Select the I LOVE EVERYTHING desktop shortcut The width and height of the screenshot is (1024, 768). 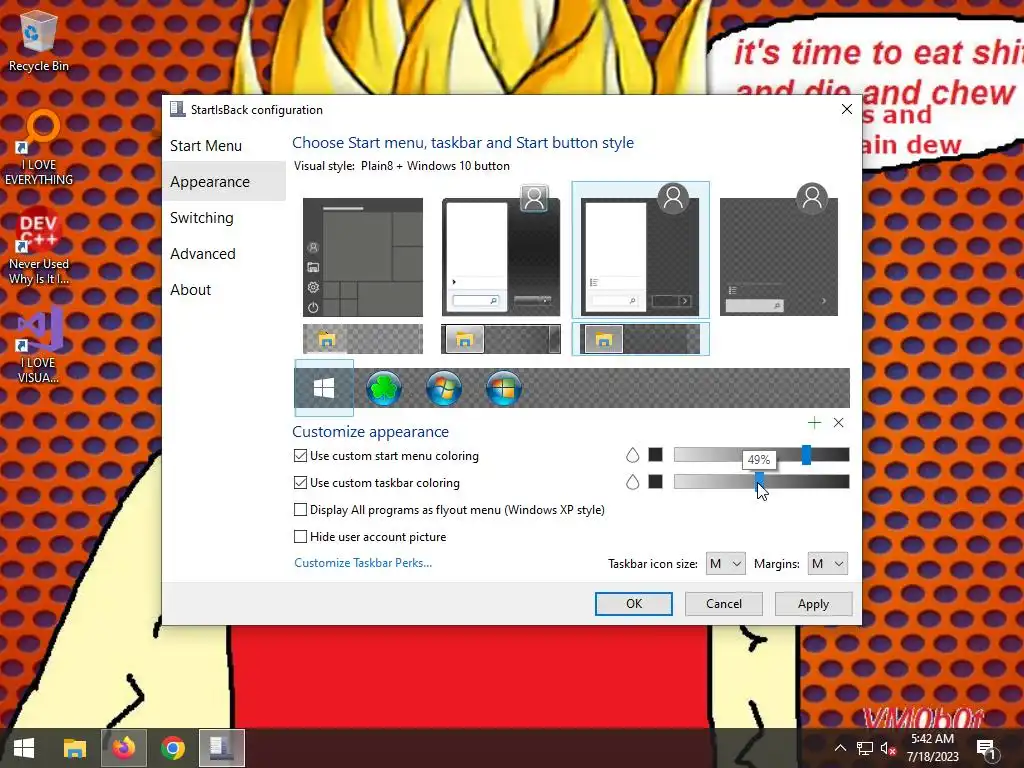pos(39,148)
